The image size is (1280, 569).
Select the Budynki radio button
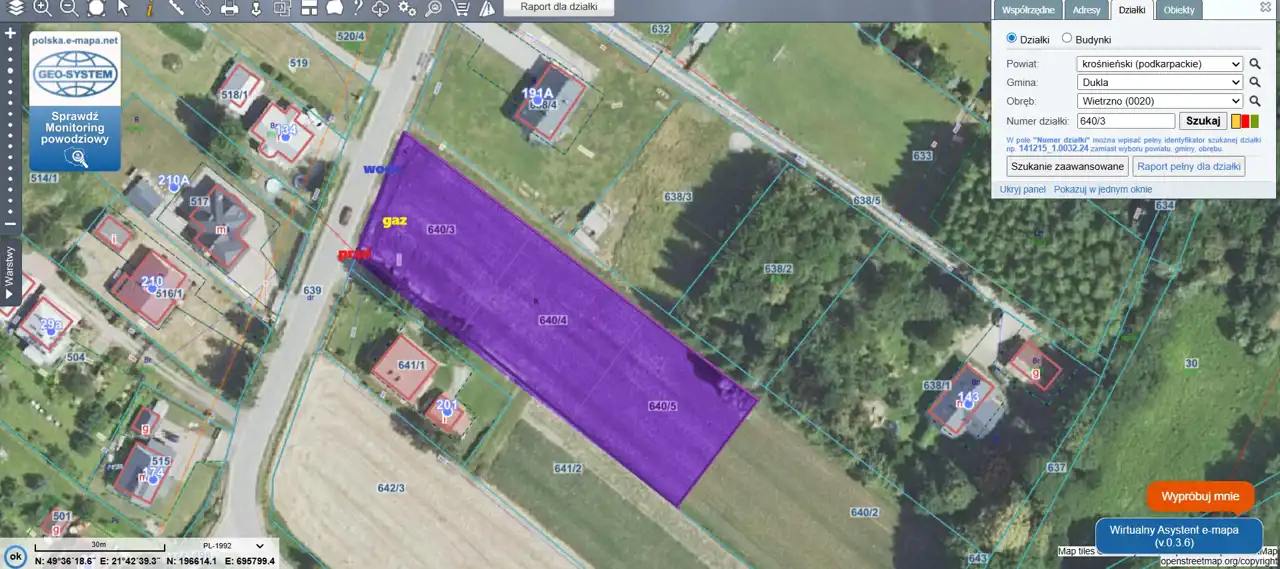(x=1067, y=39)
